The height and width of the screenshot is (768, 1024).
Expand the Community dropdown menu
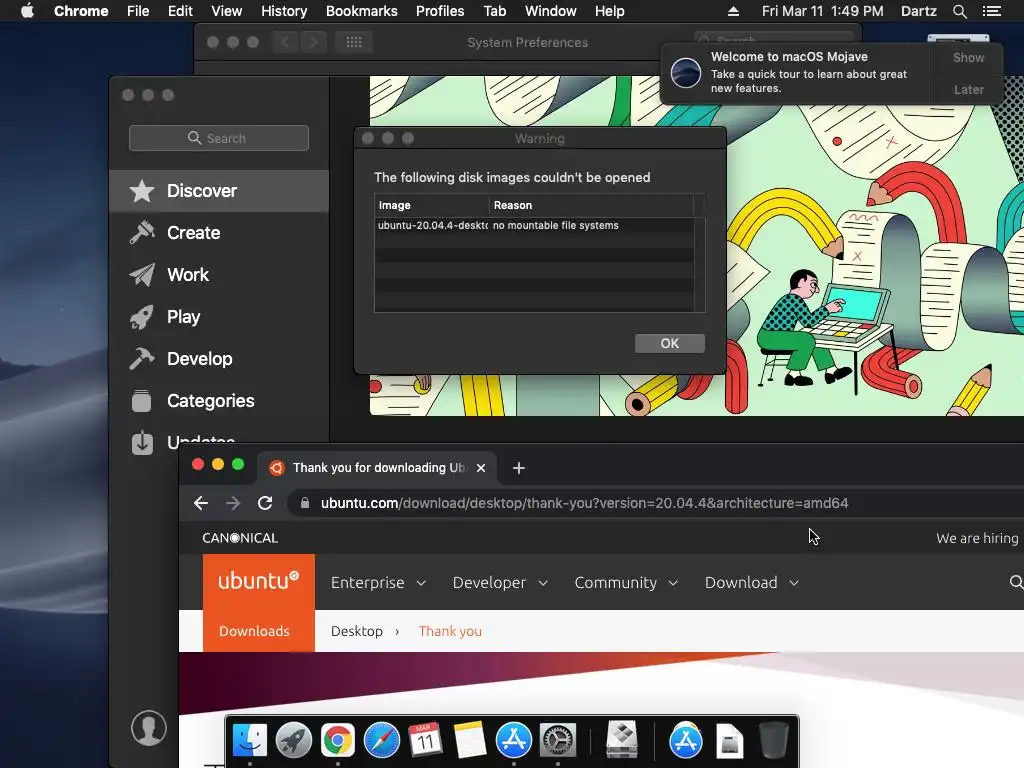point(626,583)
